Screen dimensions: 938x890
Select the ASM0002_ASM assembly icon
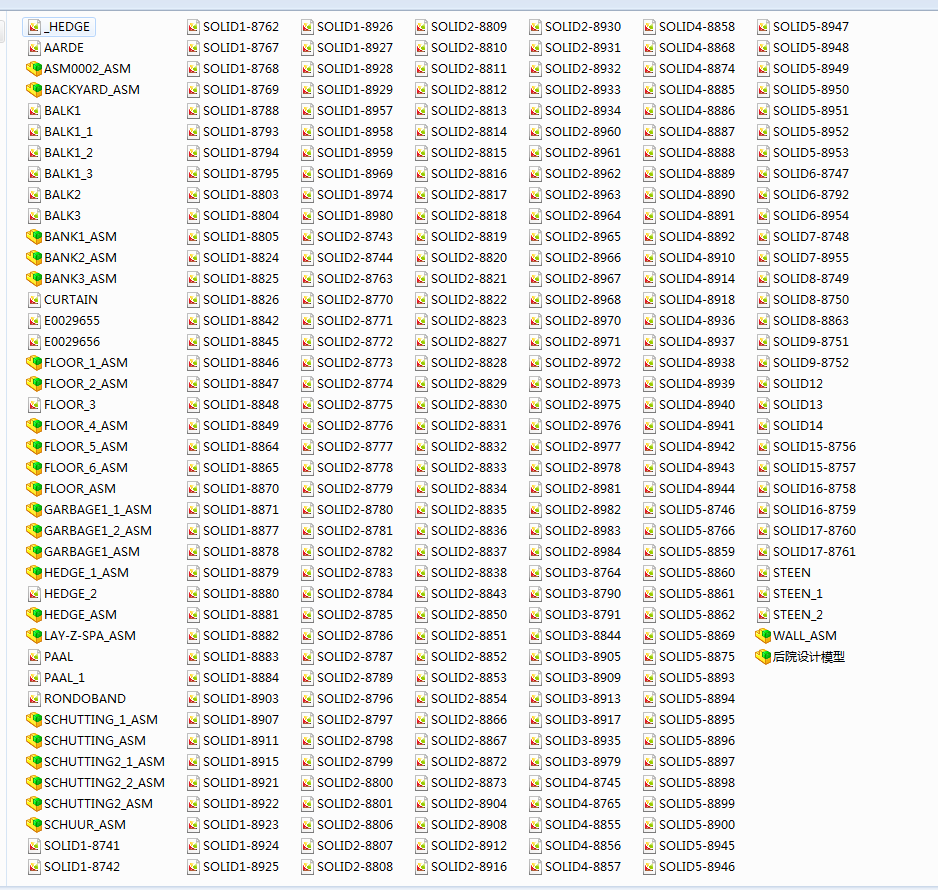34,69
